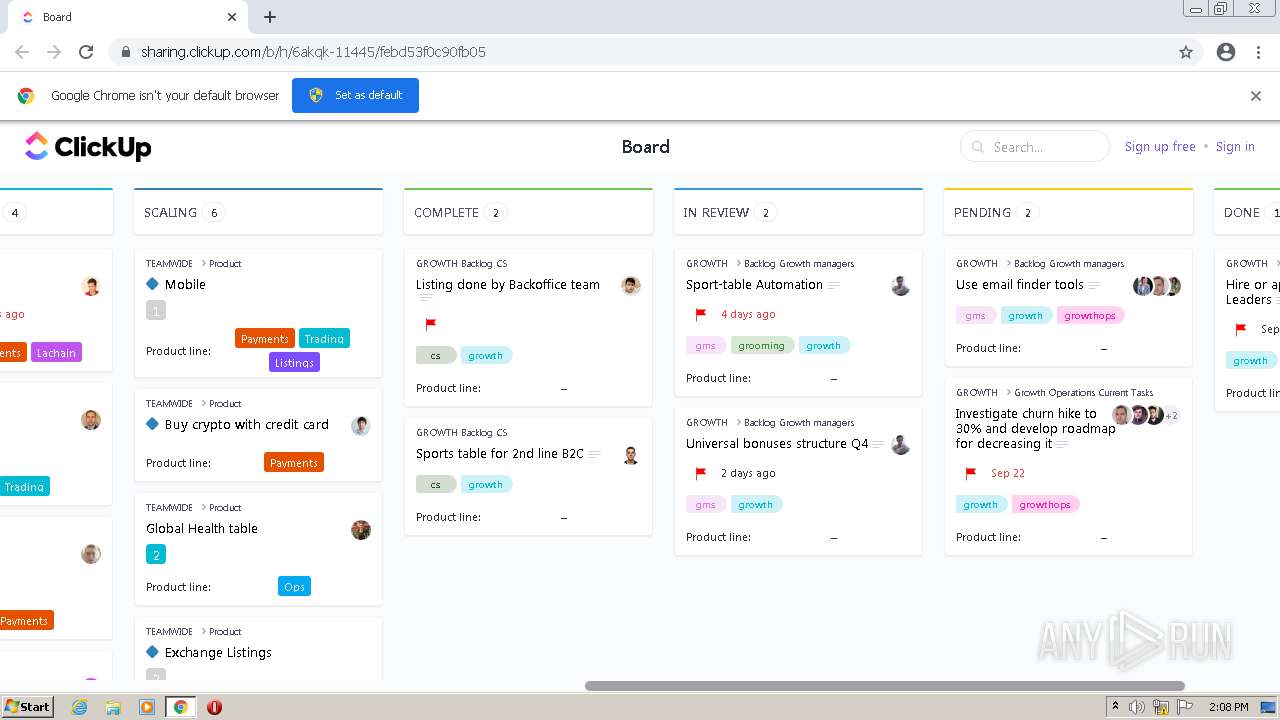Screen dimensions: 1280x720
Task: Open a new browser tab
Action: 270,17
